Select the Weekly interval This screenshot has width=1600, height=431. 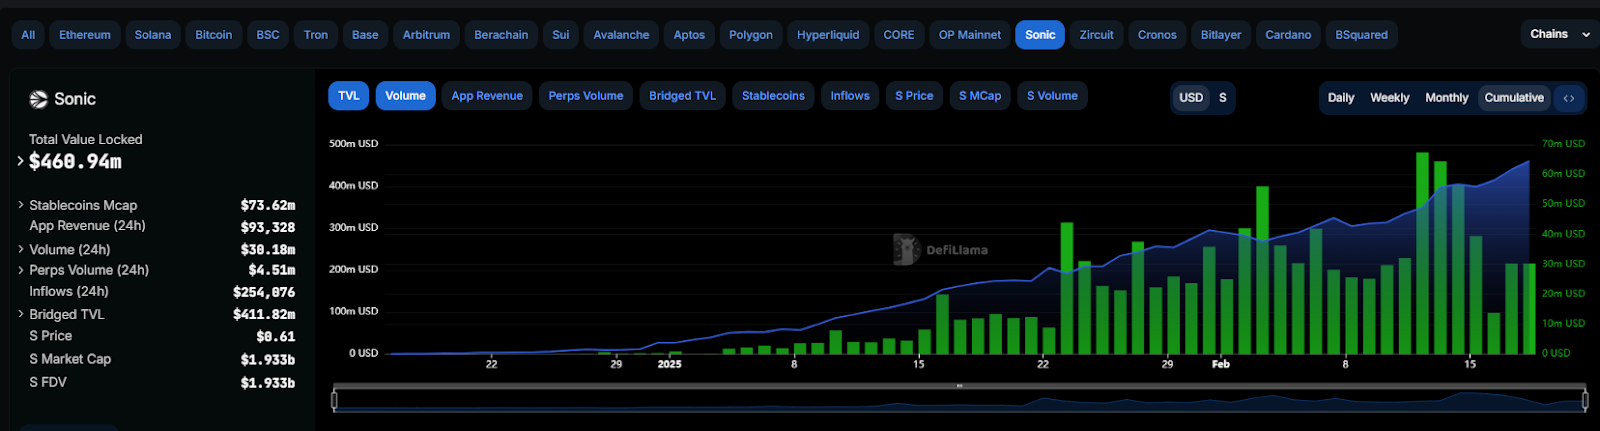coord(1389,98)
